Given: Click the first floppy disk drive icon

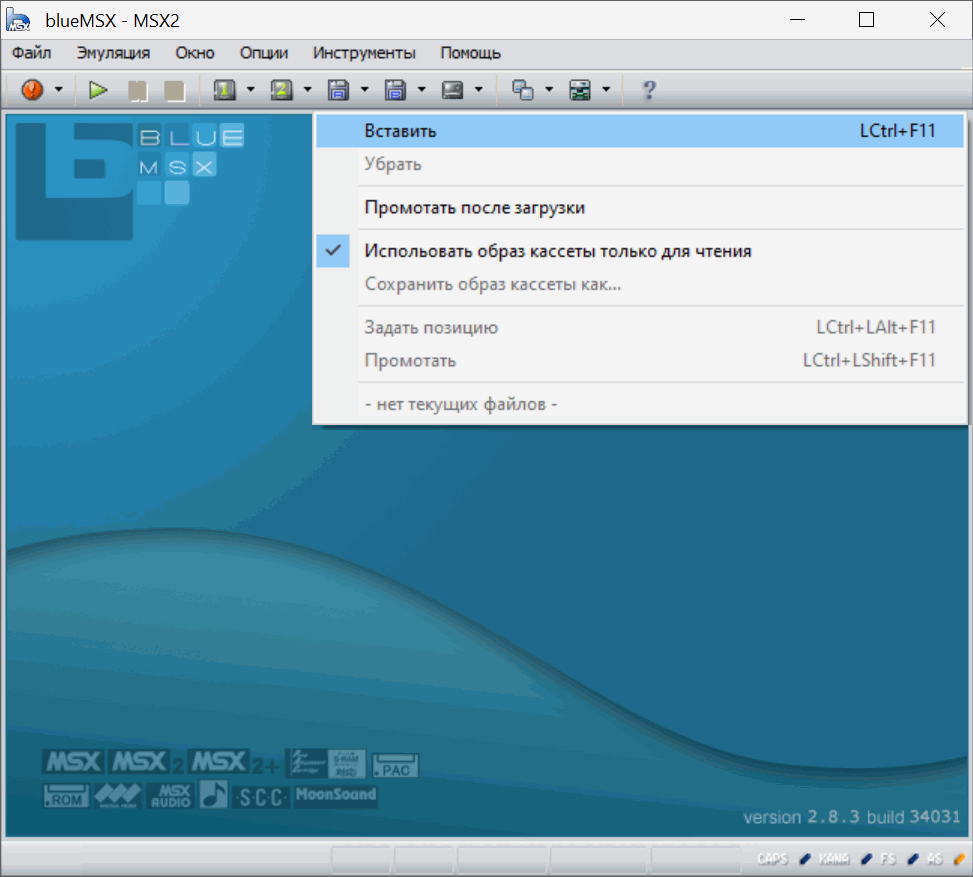Looking at the screenshot, I should point(338,90).
